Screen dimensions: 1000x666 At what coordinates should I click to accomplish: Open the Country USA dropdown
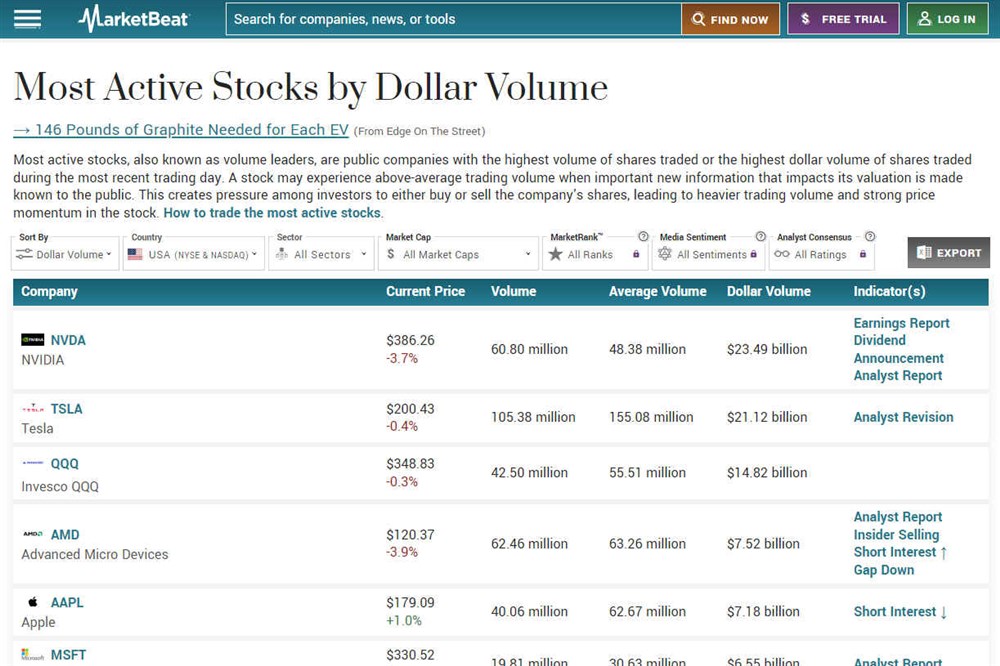pyautogui.click(x=193, y=254)
